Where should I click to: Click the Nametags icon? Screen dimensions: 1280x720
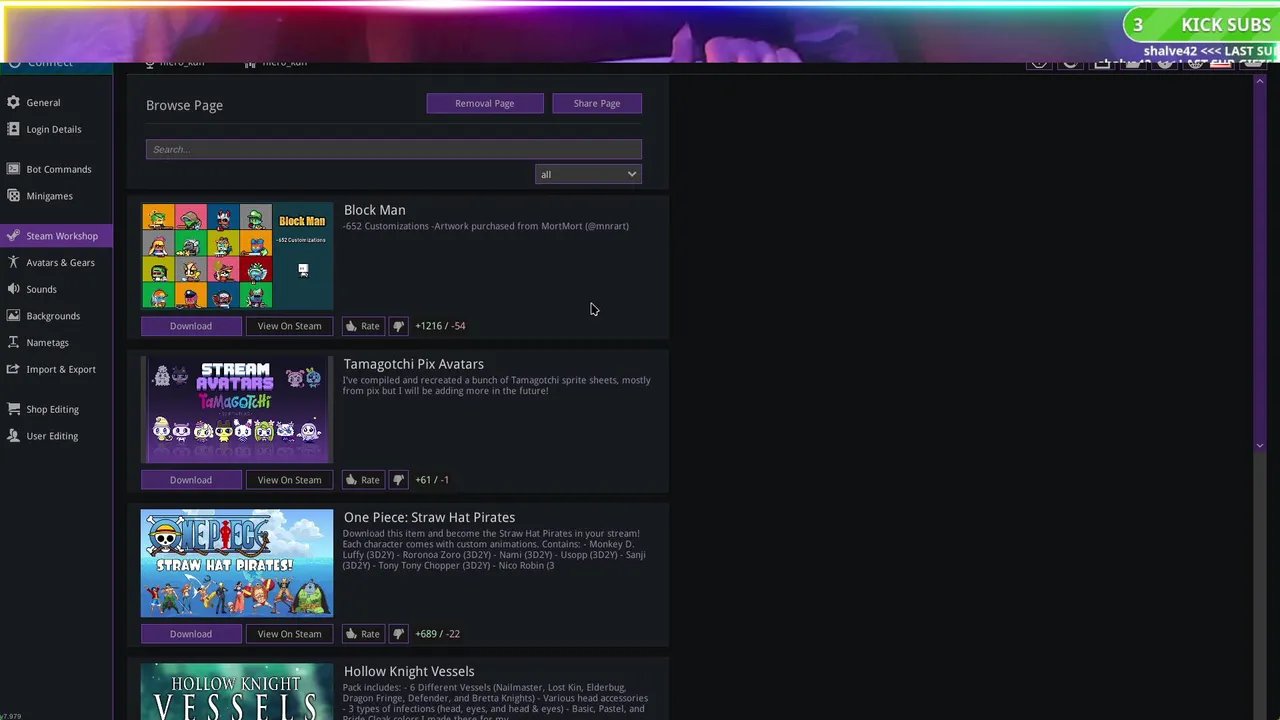13,342
